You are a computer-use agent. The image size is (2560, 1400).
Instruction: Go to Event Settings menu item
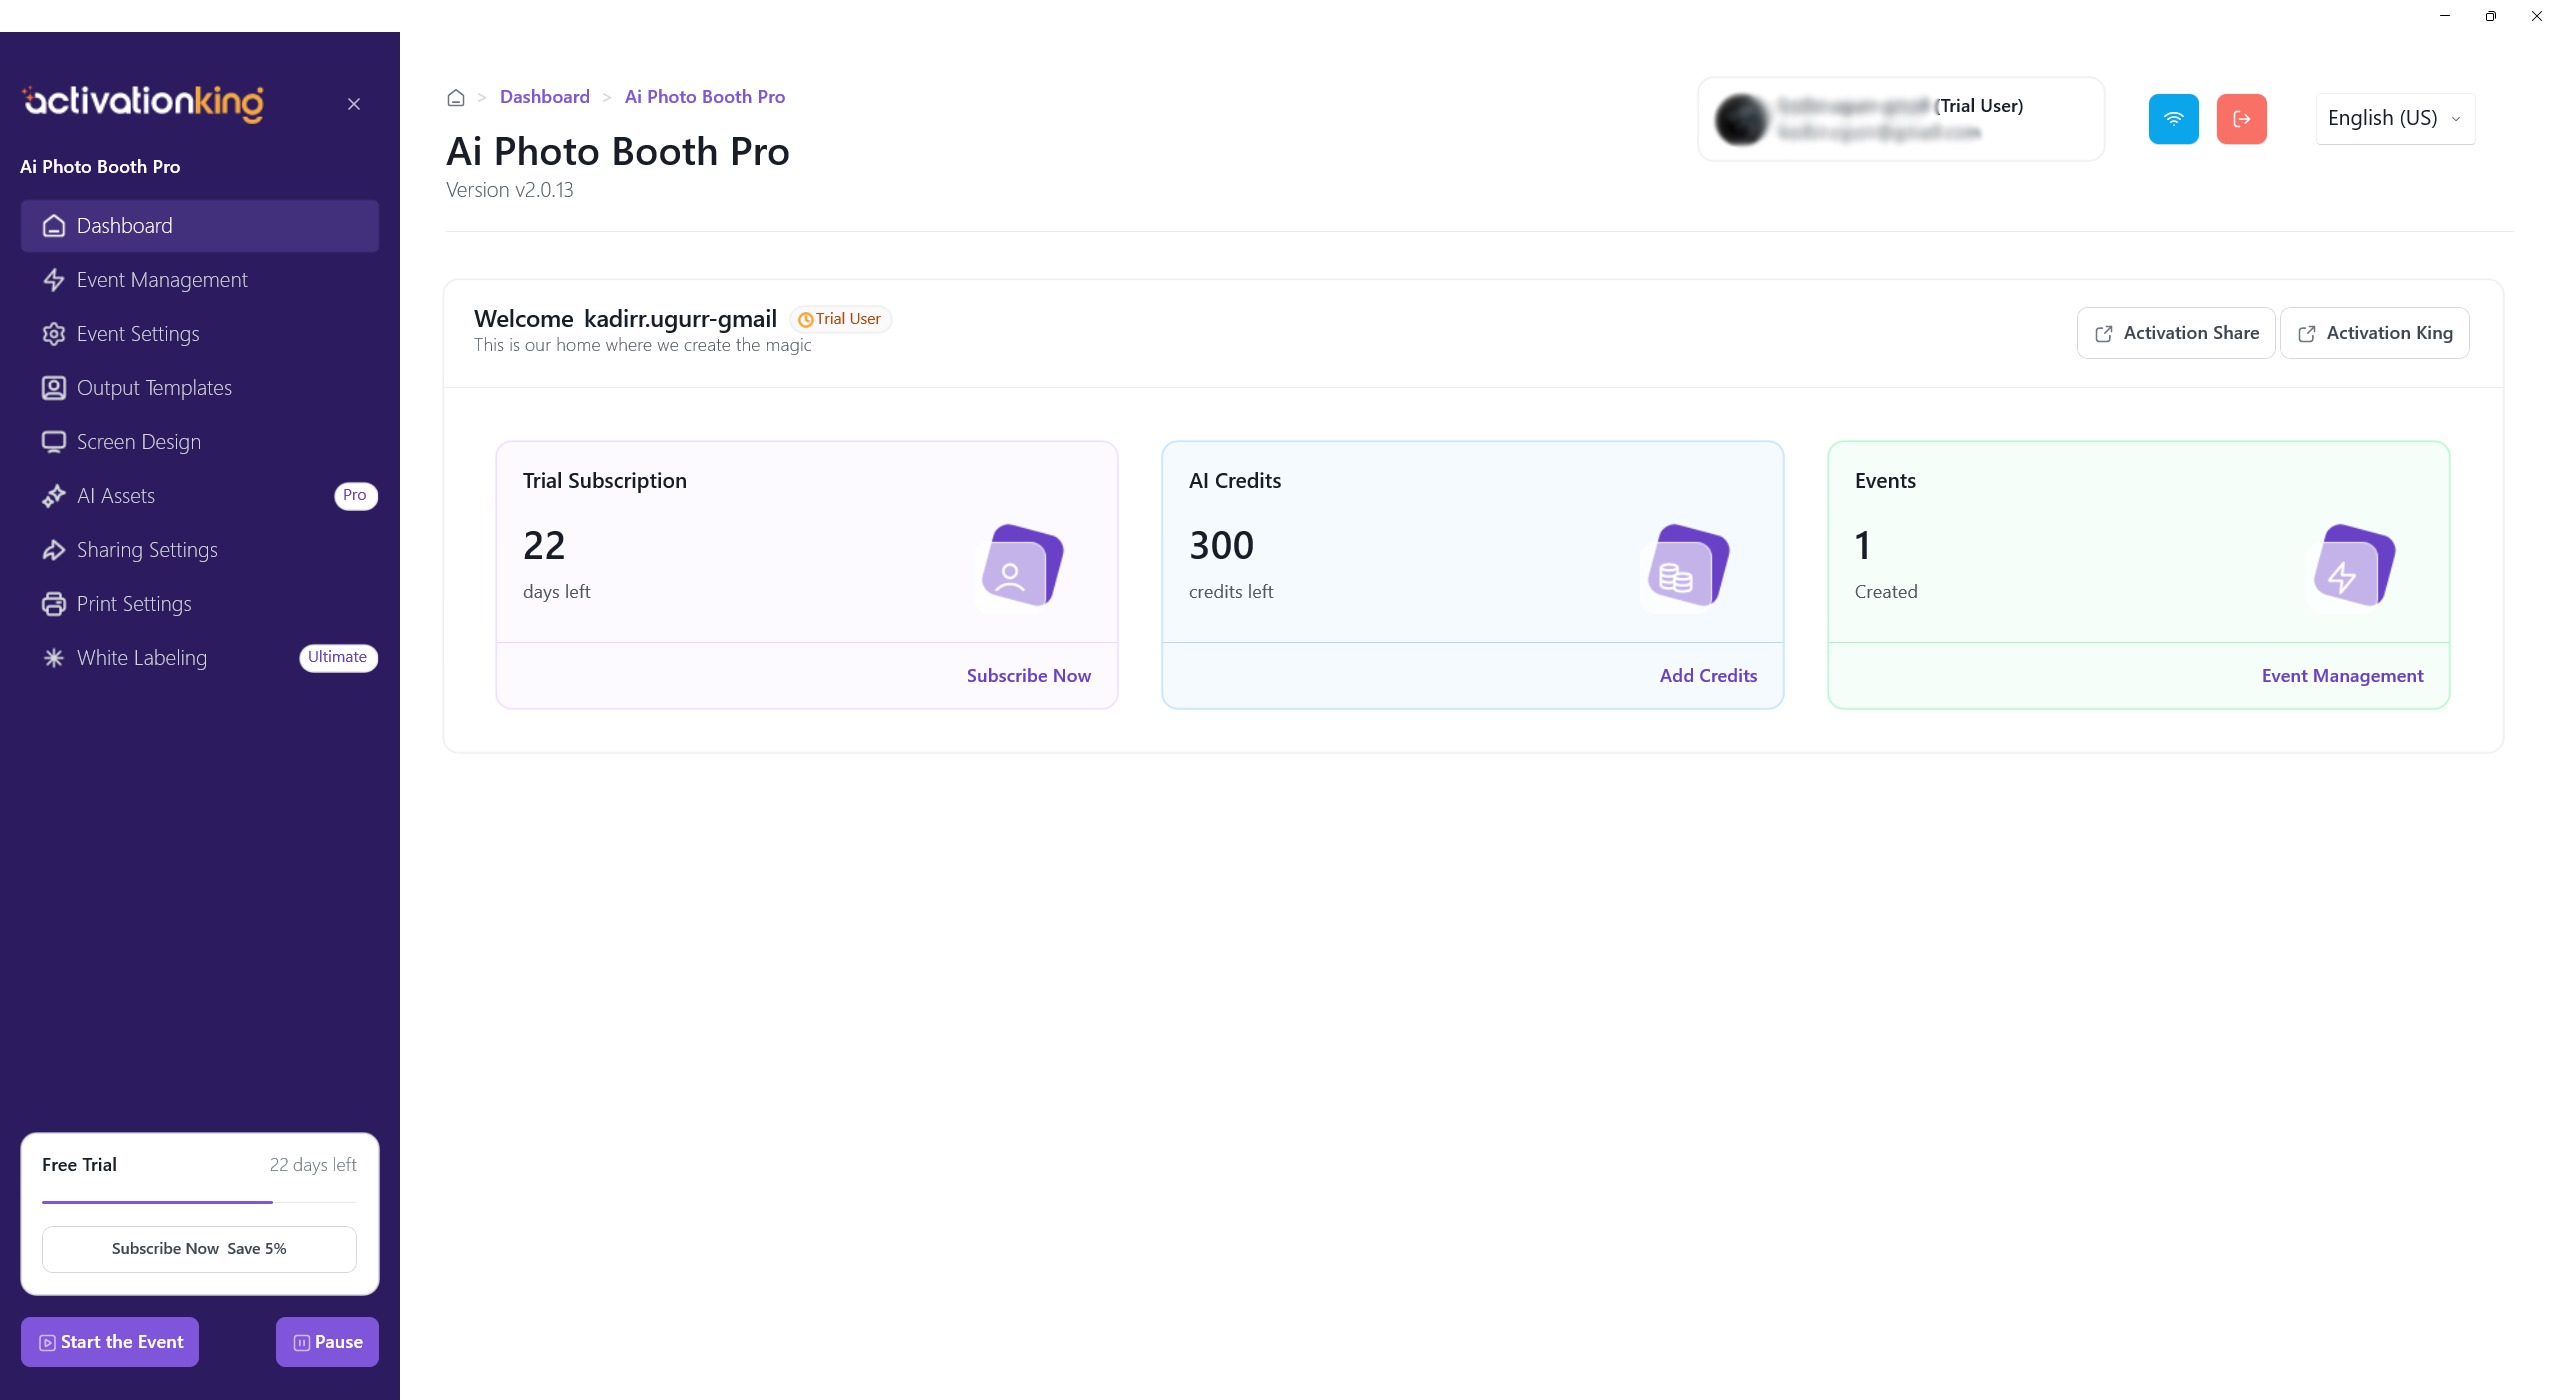tap(138, 334)
